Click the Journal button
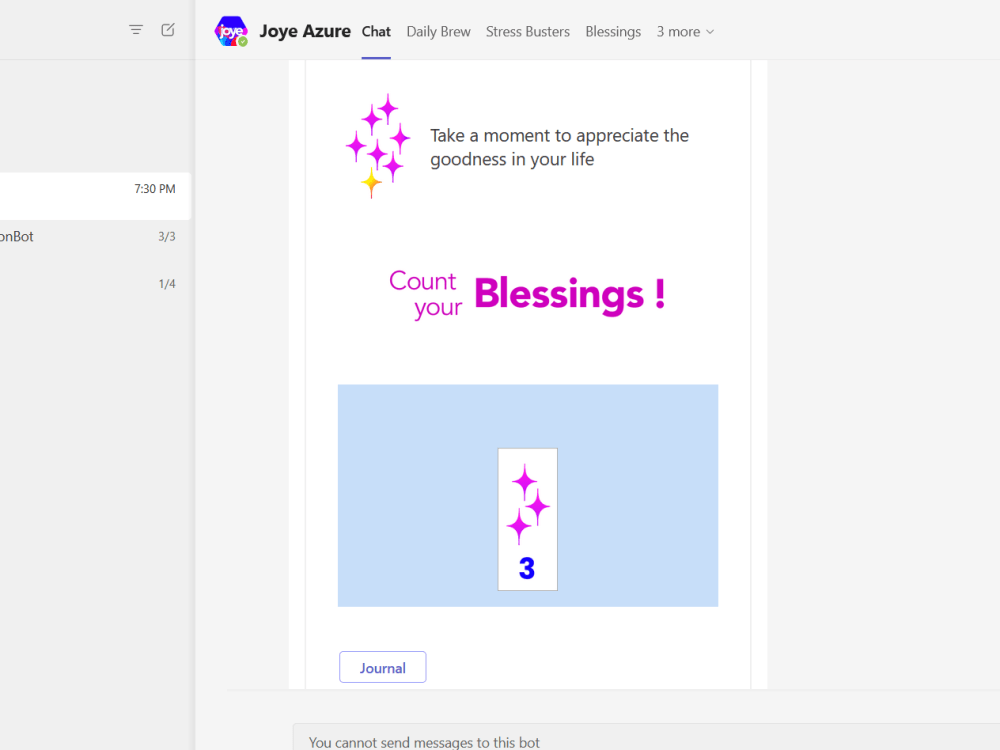This screenshot has height=750, width=1000. [383, 667]
